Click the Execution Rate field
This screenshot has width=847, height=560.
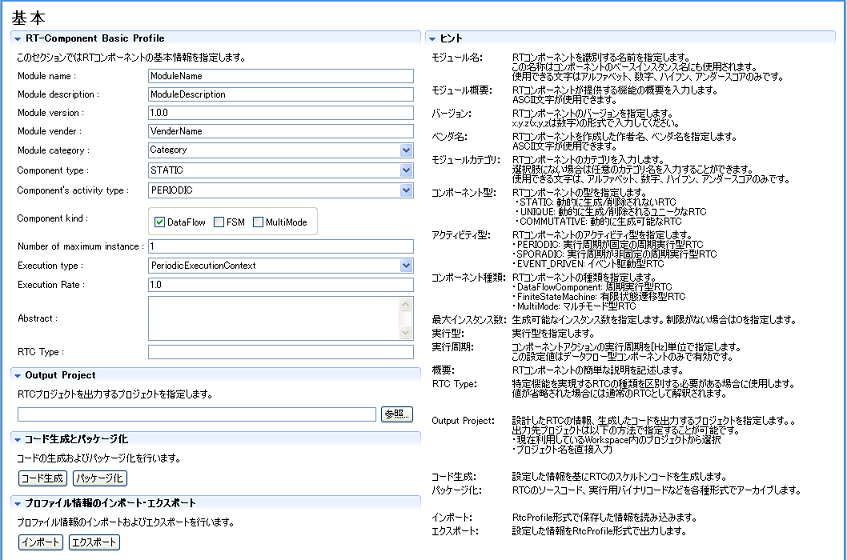(281, 285)
